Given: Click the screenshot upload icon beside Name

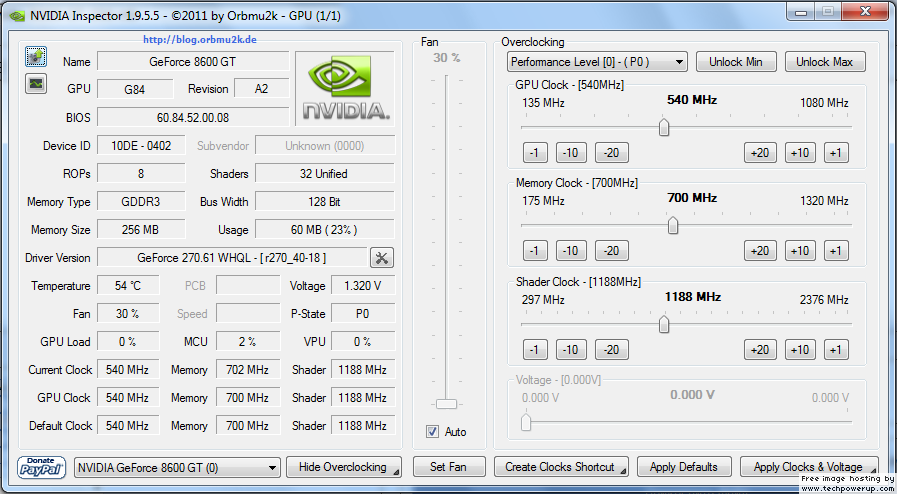Looking at the screenshot, I should point(36,56).
